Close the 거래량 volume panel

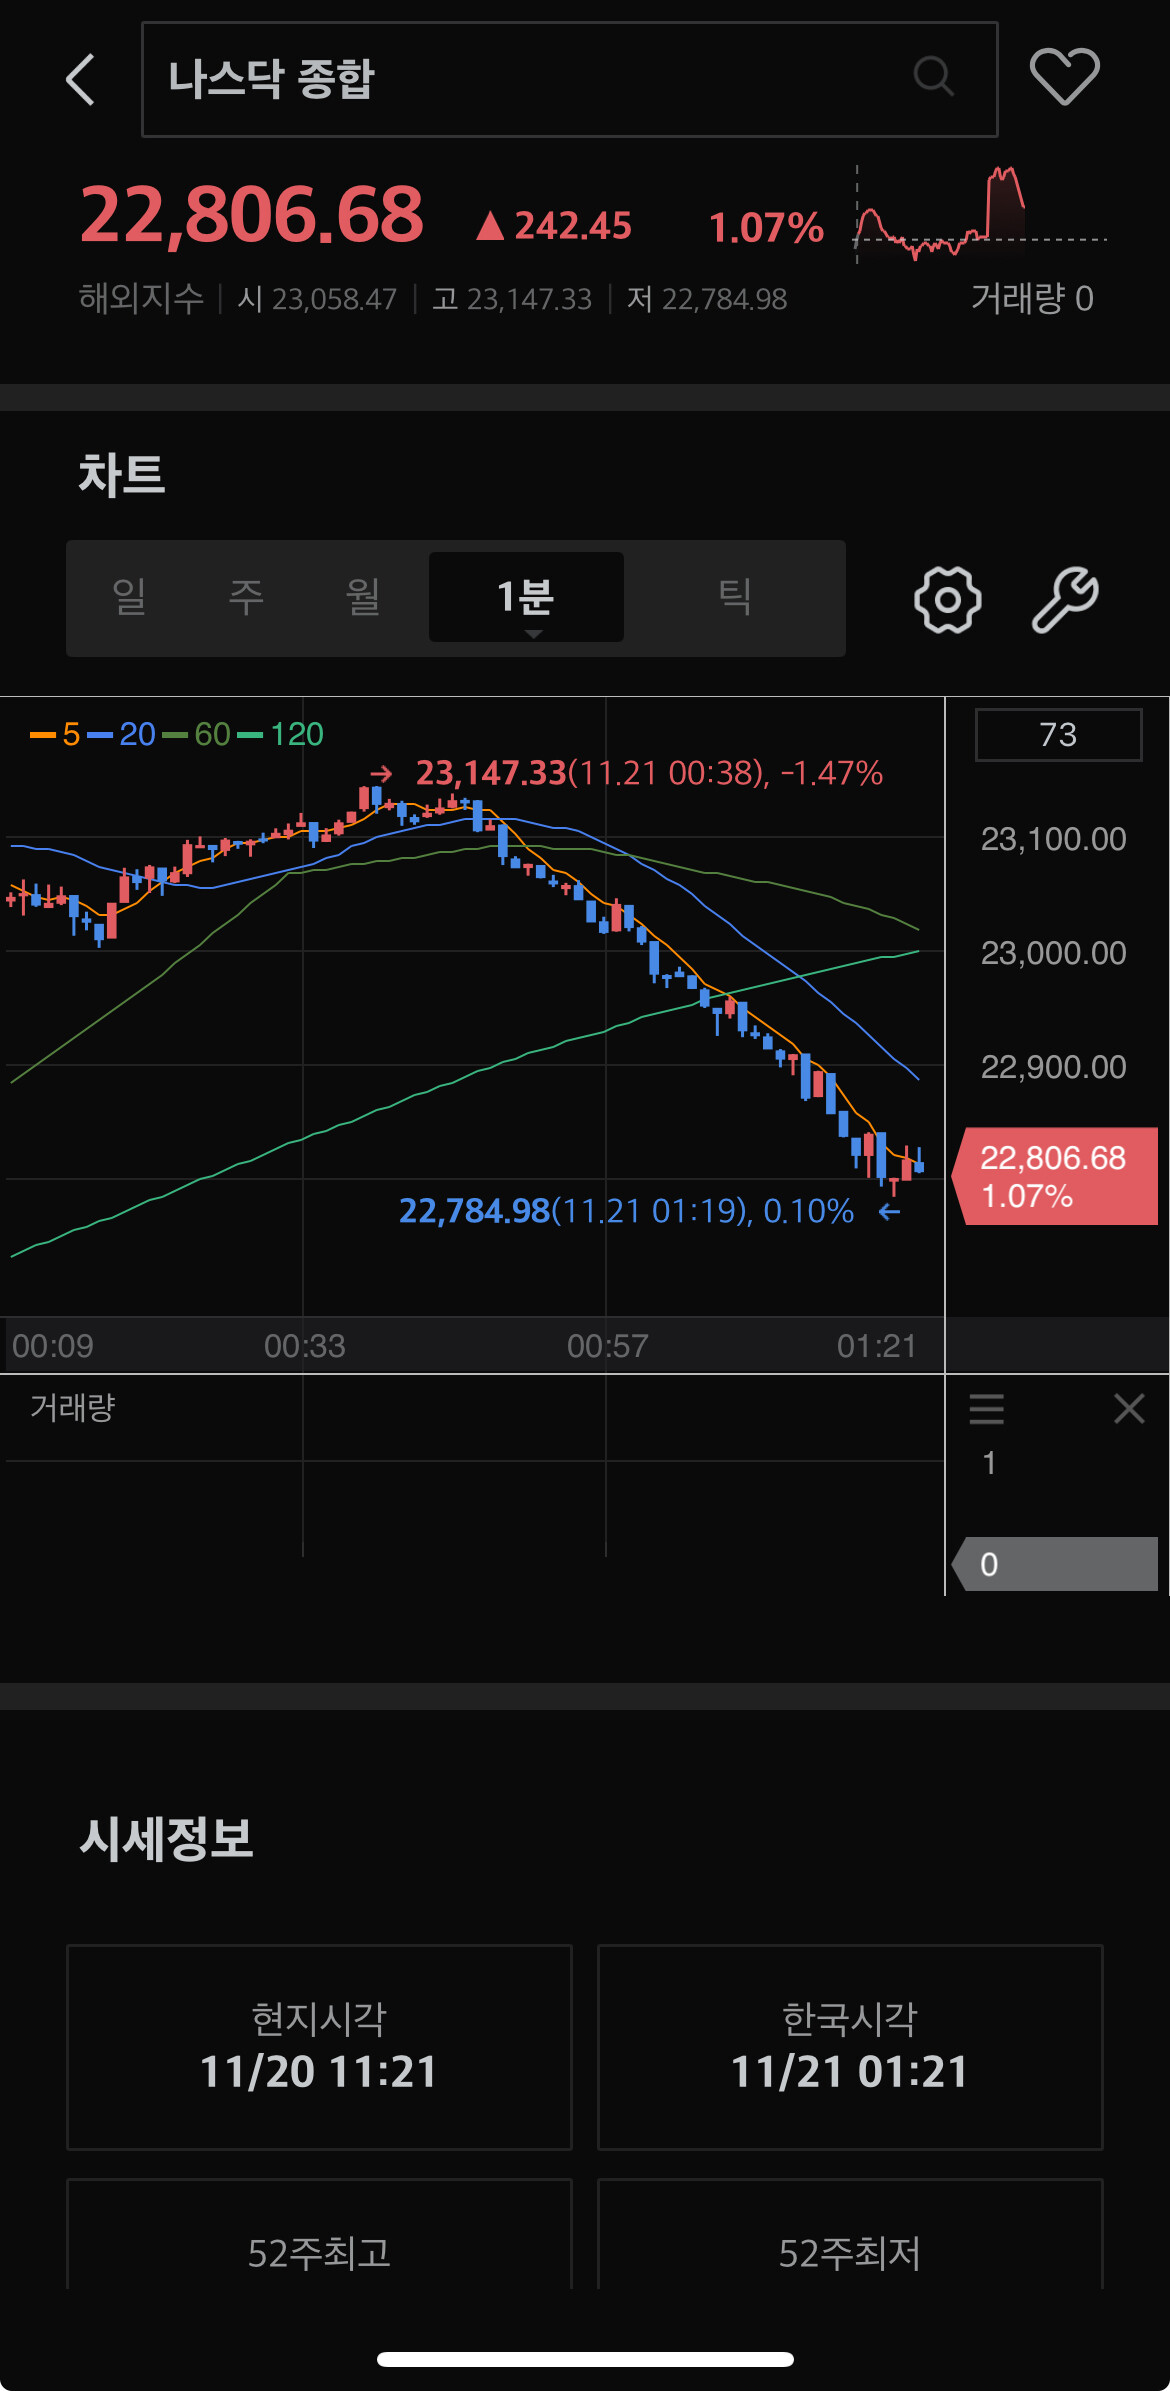[x=1129, y=1408]
